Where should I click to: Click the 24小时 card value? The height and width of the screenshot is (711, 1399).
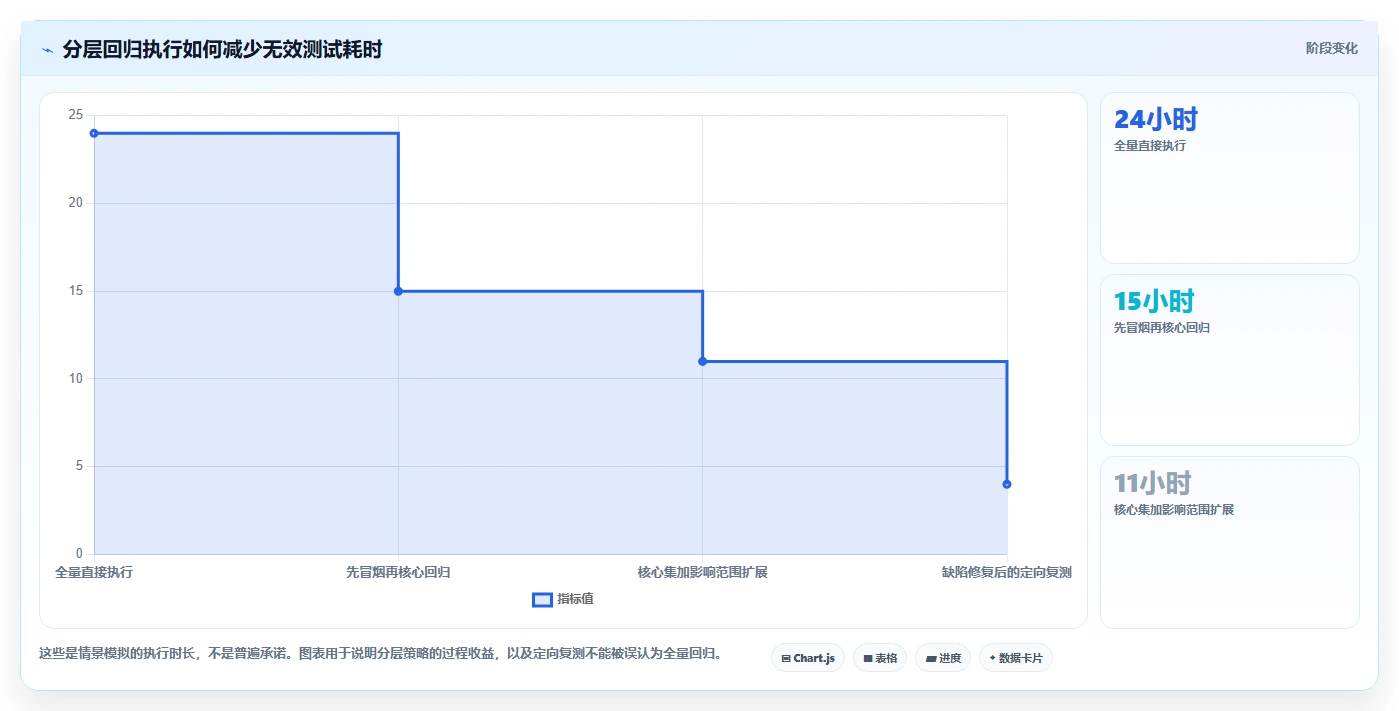pos(1155,120)
